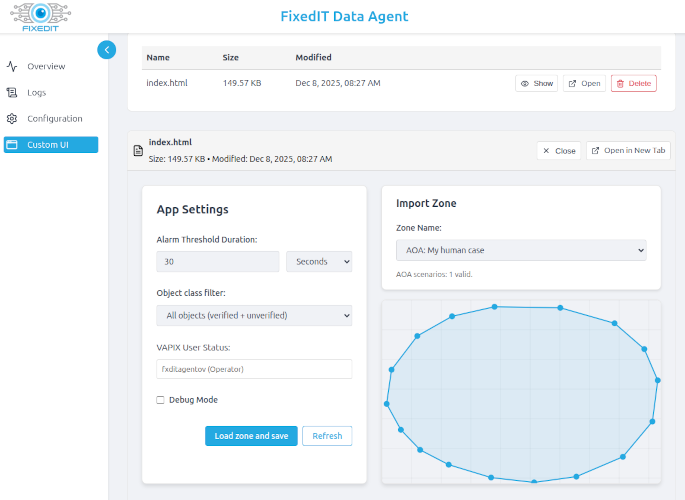The height and width of the screenshot is (500, 685).
Task: Click Load zone and save
Action: click(251, 436)
